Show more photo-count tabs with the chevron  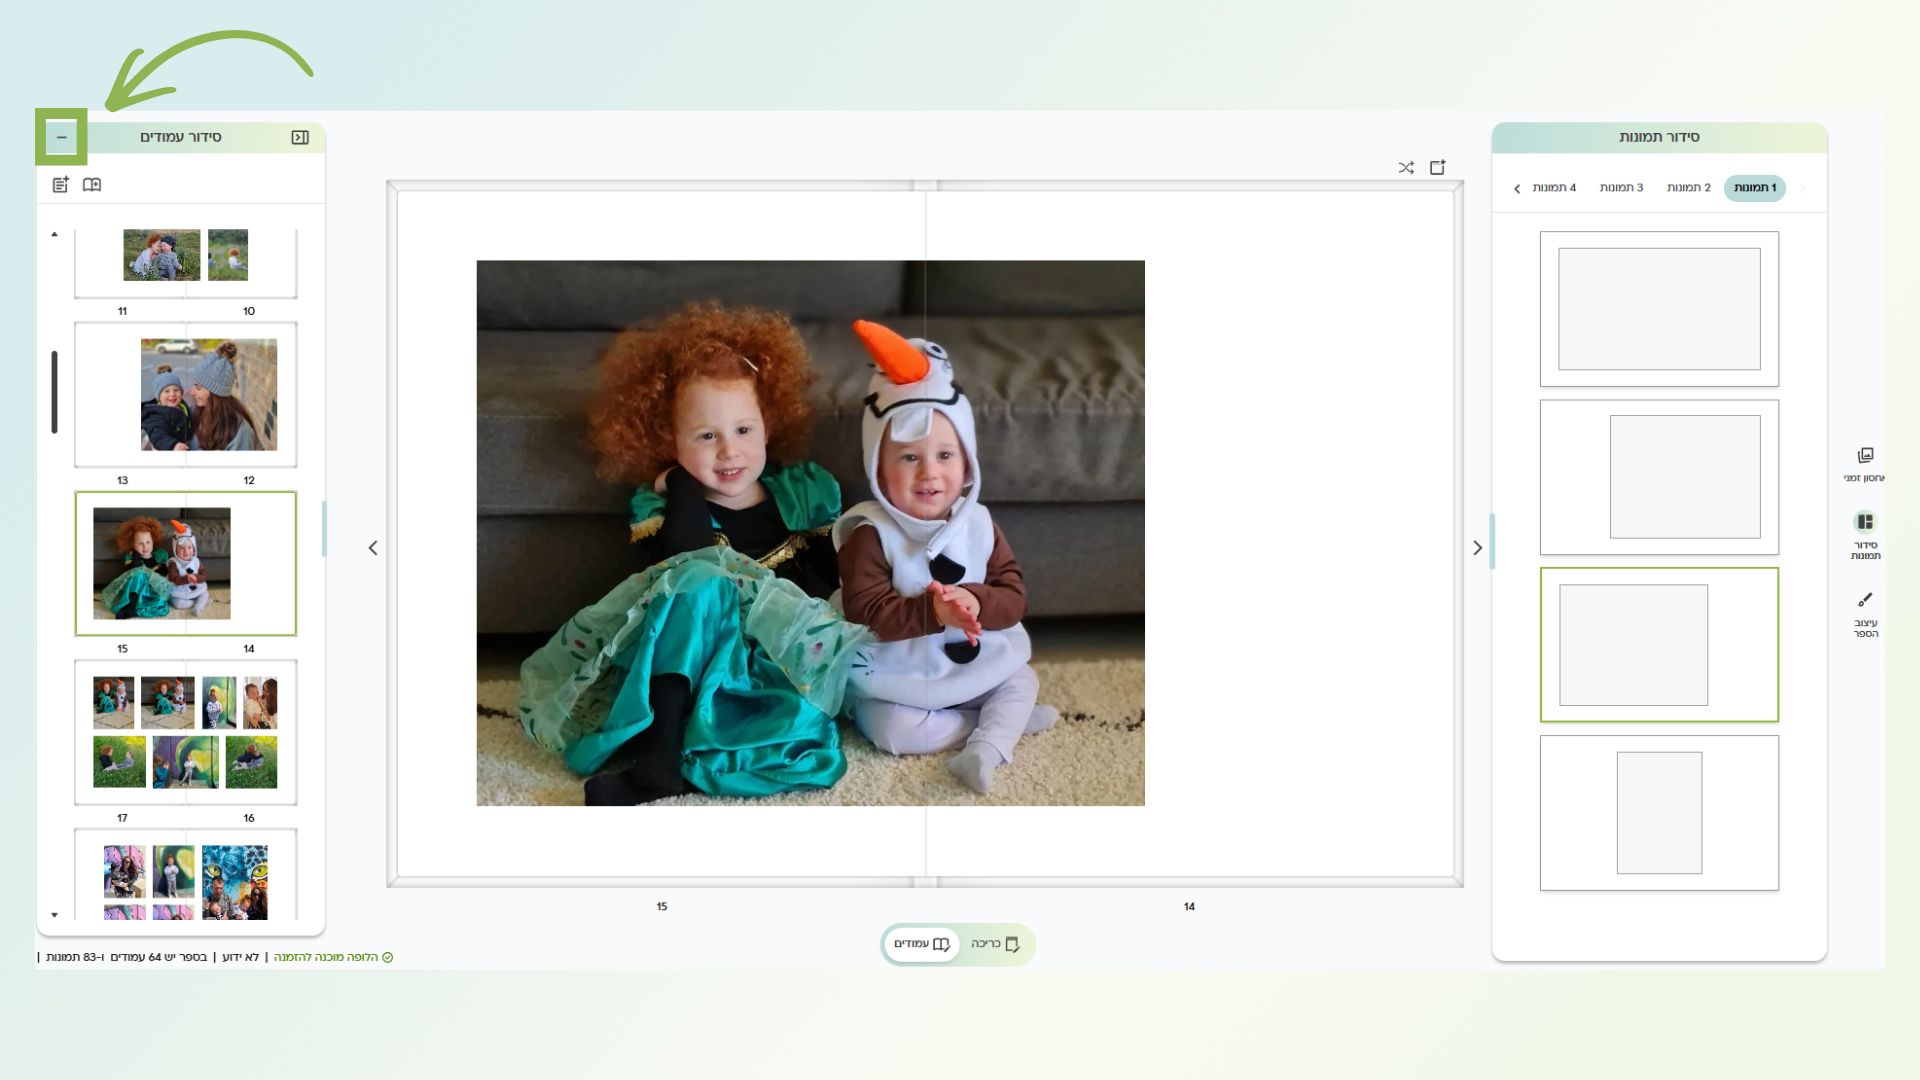tap(1516, 188)
